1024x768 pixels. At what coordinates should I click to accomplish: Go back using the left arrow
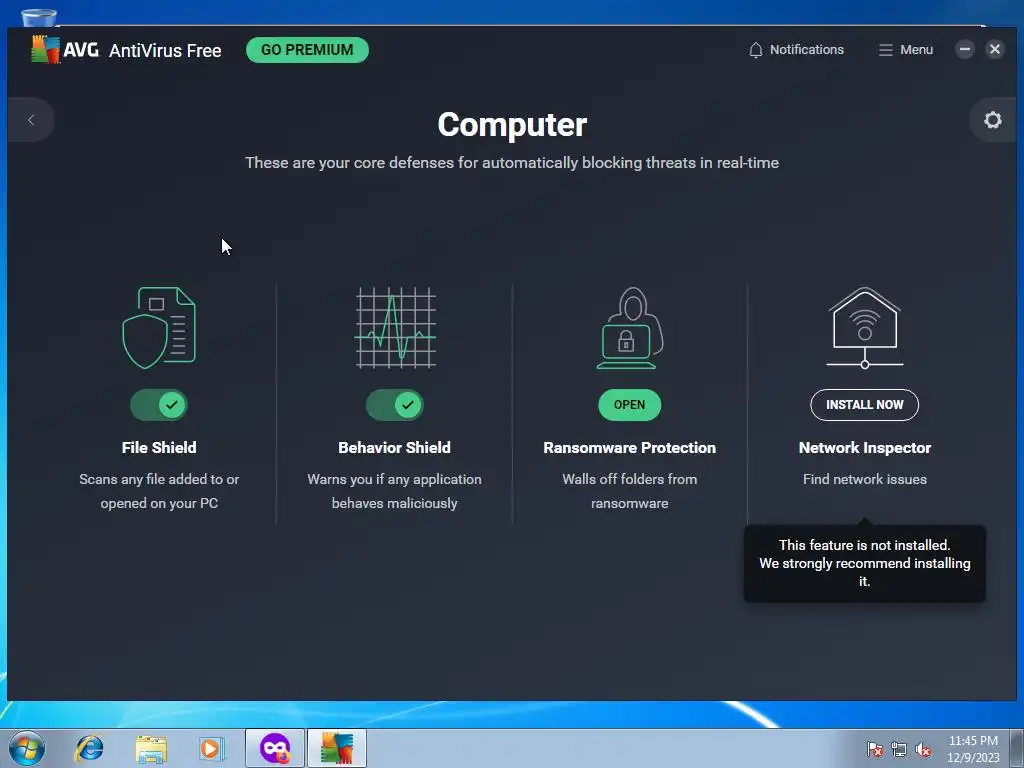[x=31, y=120]
